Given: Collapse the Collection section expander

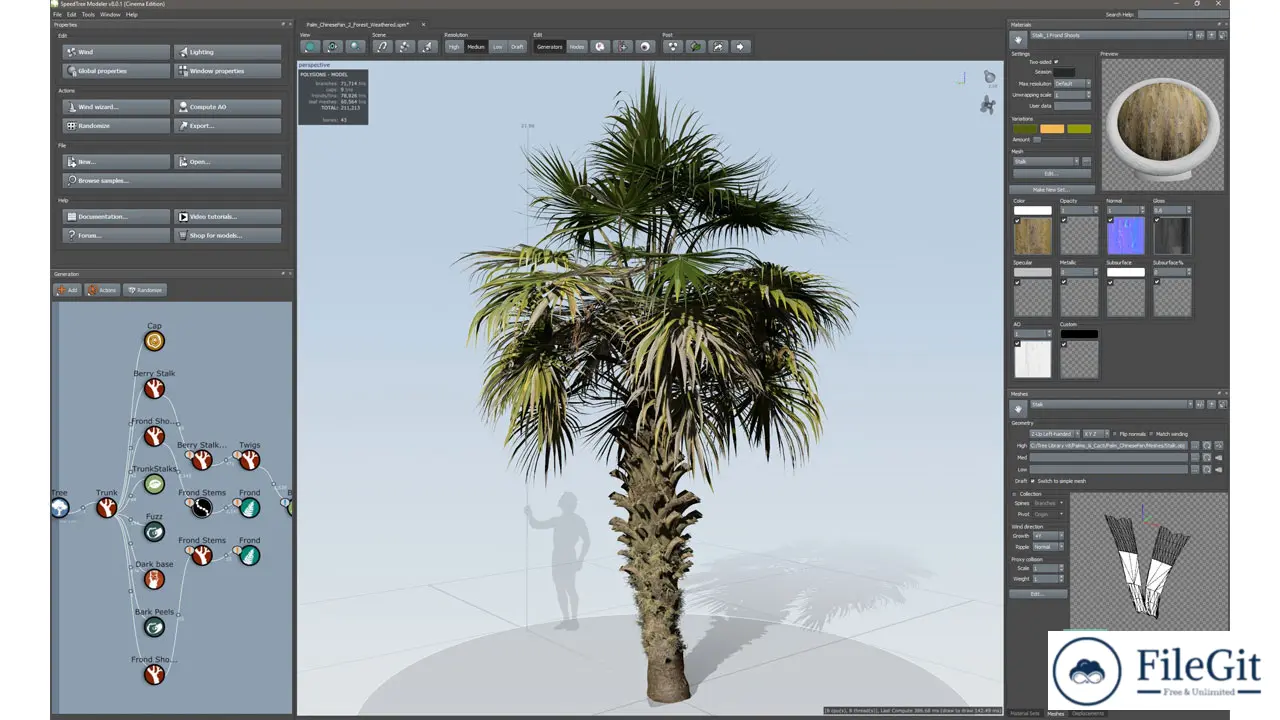Looking at the screenshot, I should (x=1015, y=494).
